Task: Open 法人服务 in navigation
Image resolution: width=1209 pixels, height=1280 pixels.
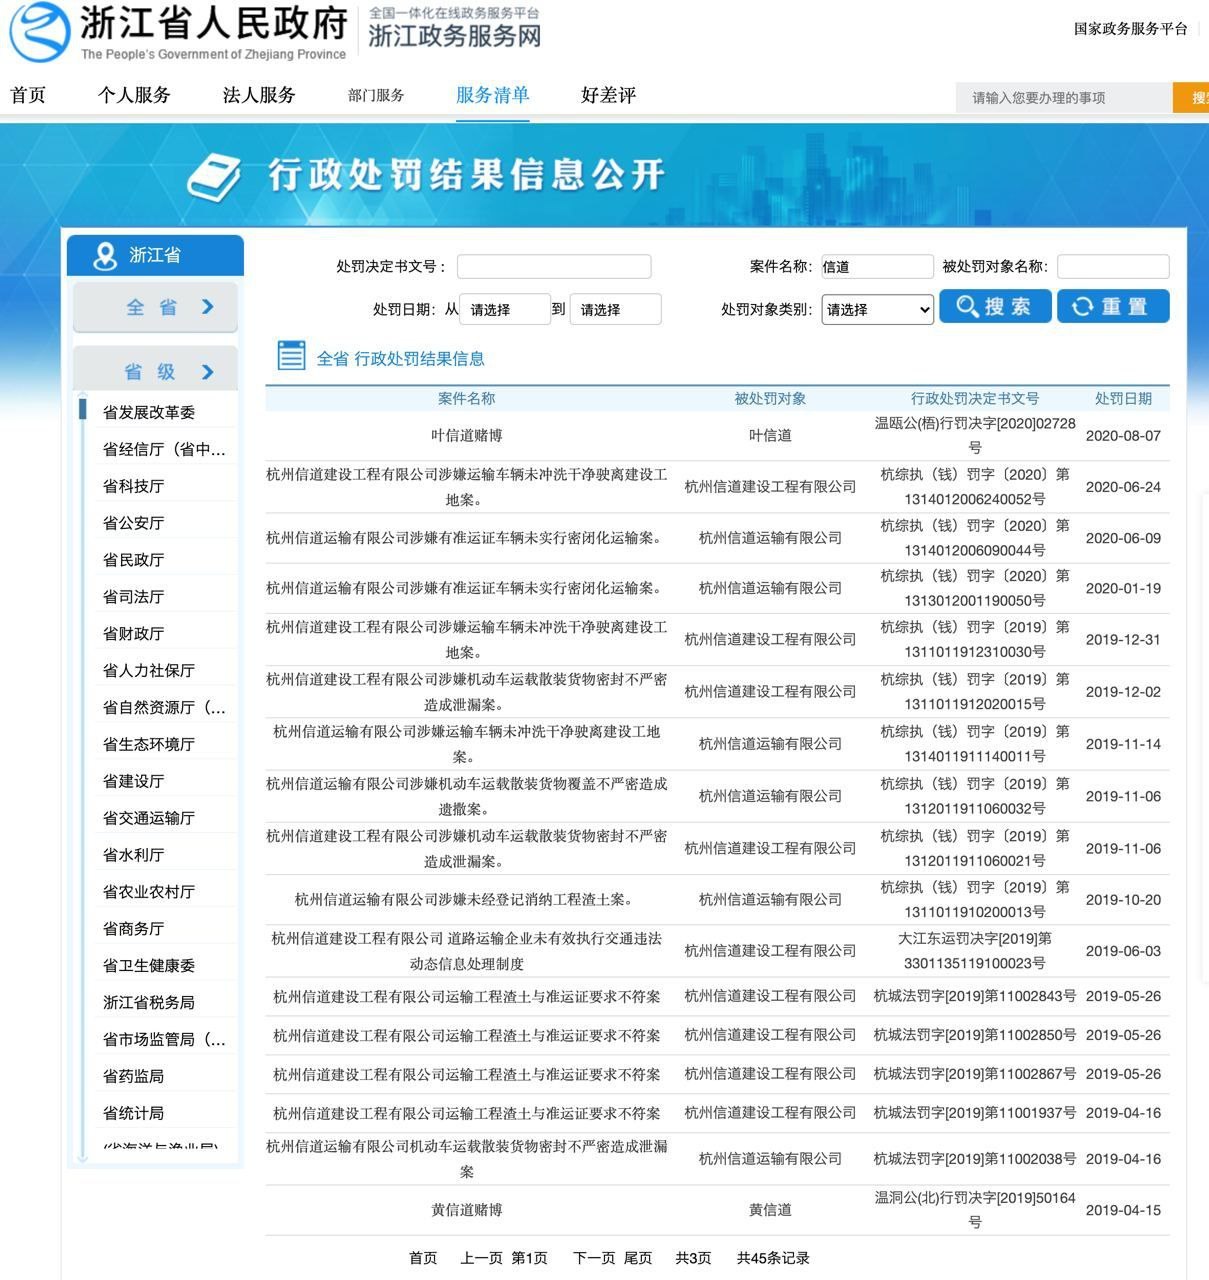Action: pyautogui.click(x=259, y=95)
